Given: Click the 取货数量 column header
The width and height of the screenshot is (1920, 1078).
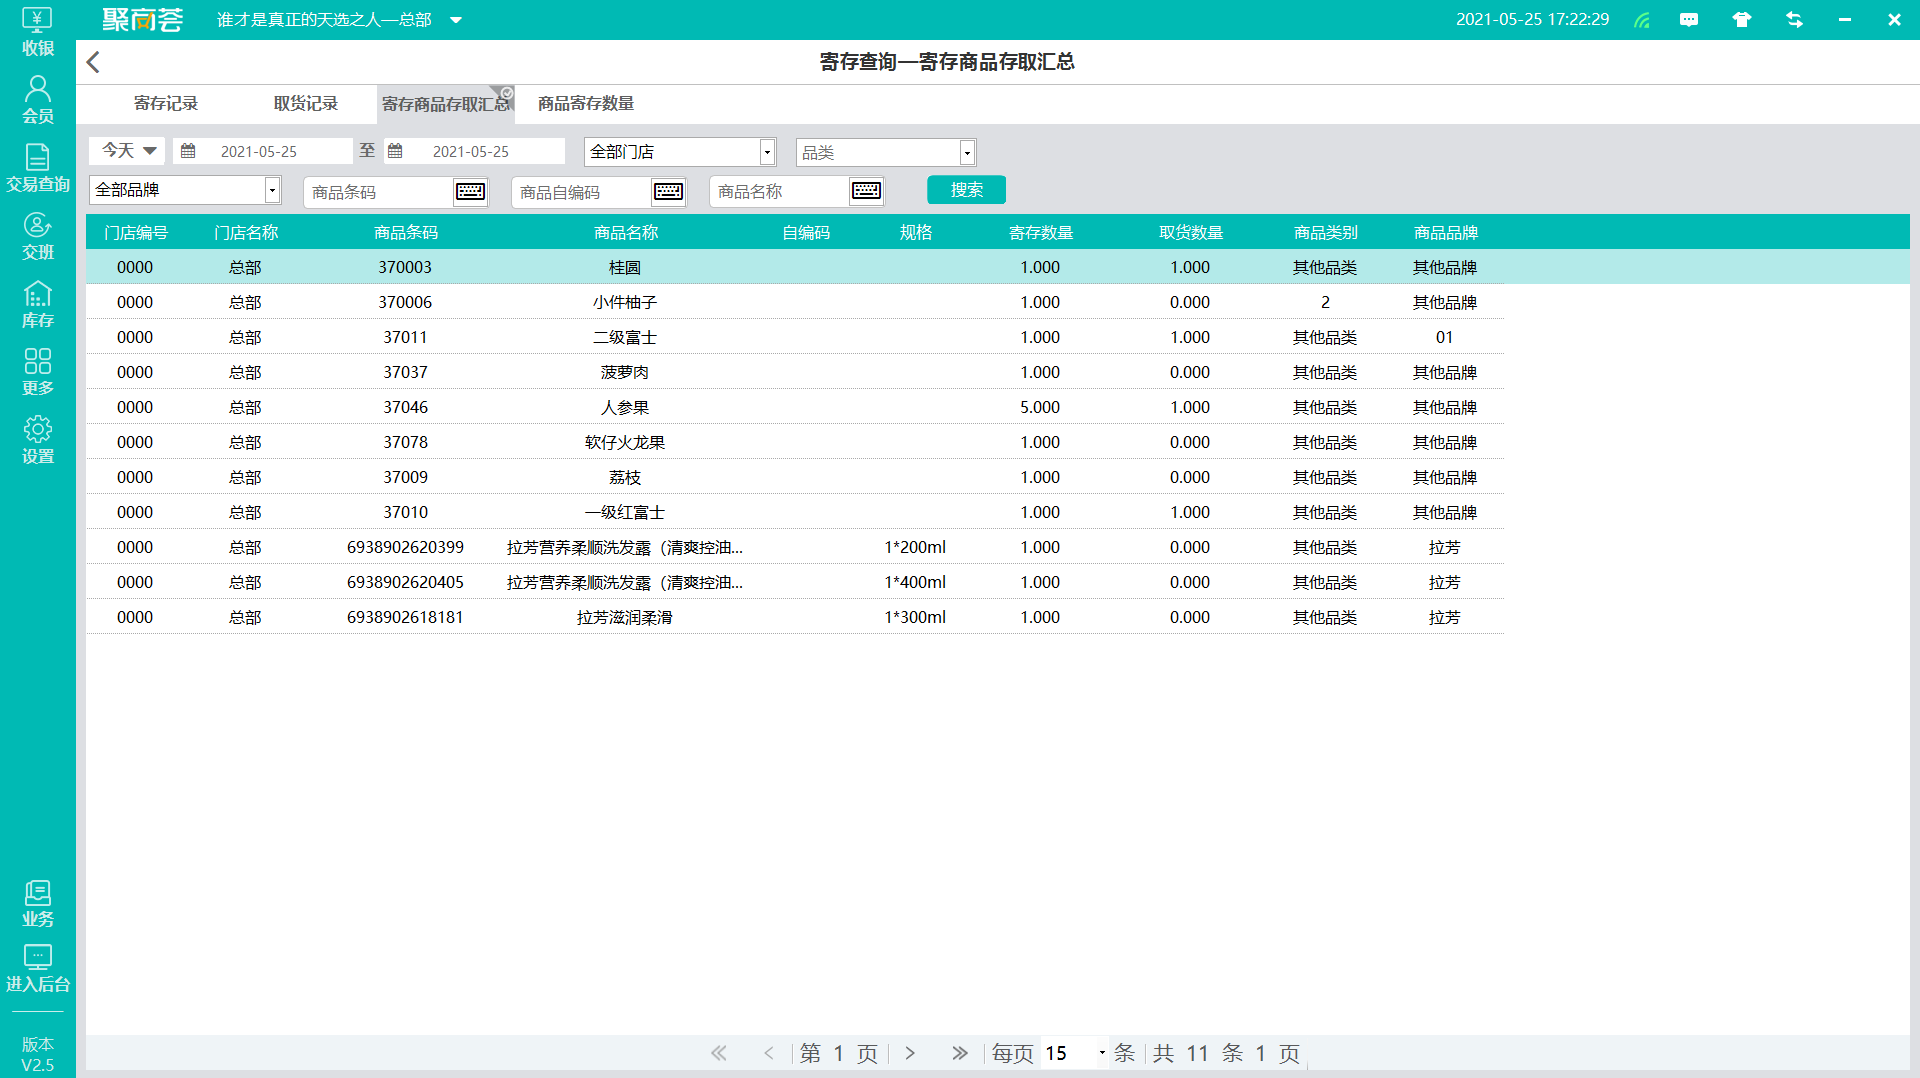Looking at the screenshot, I should [1191, 232].
